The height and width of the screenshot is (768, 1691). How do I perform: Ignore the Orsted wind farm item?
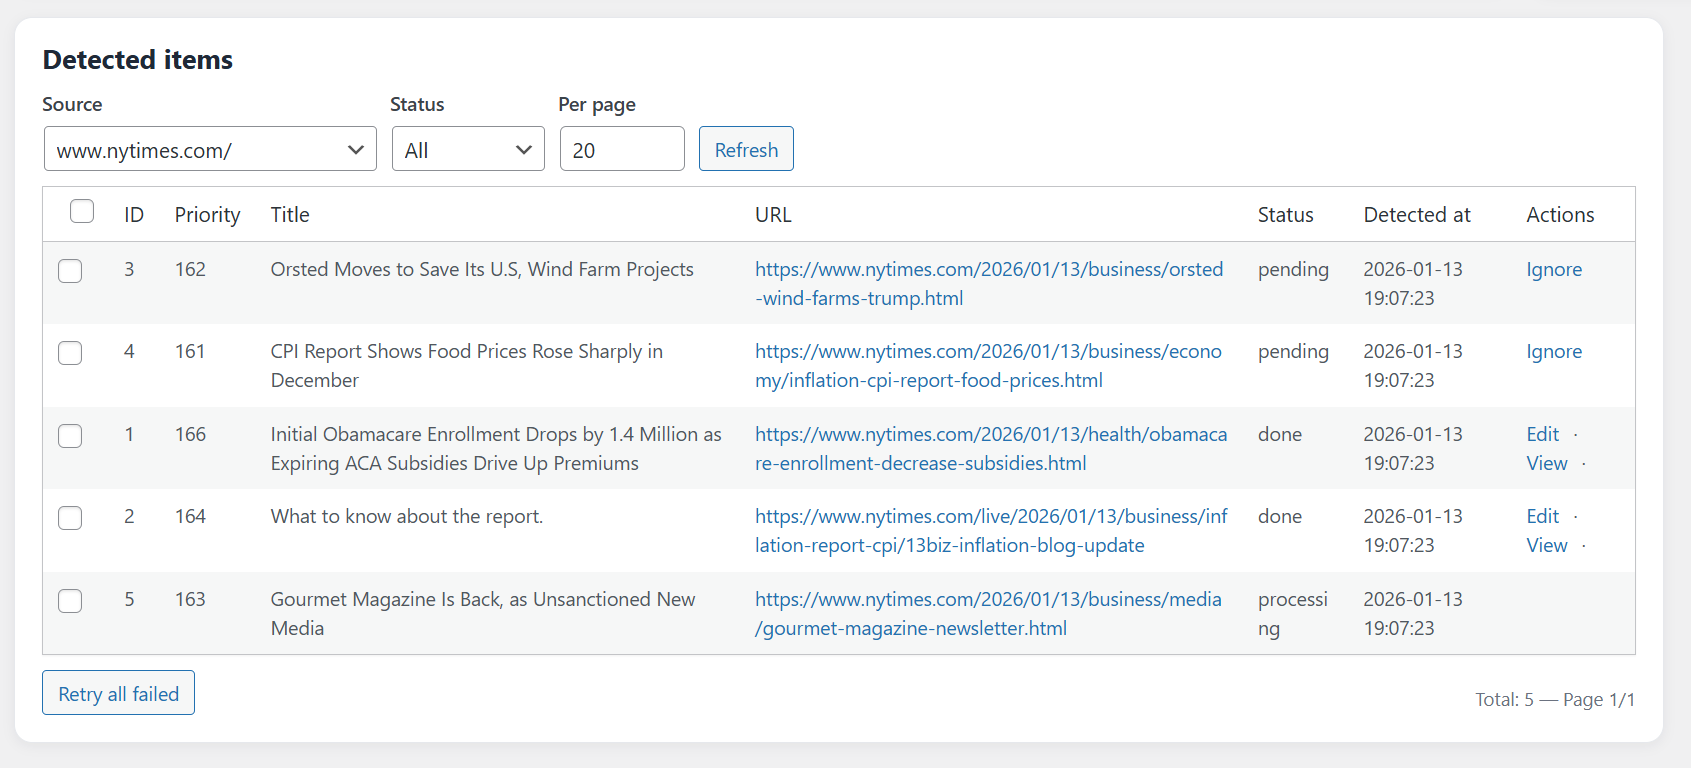pos(1553,270)
